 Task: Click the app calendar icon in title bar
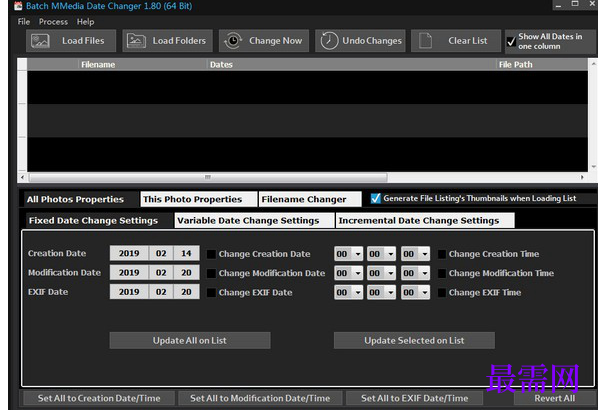pyautogui.click(x=18, y=6)
